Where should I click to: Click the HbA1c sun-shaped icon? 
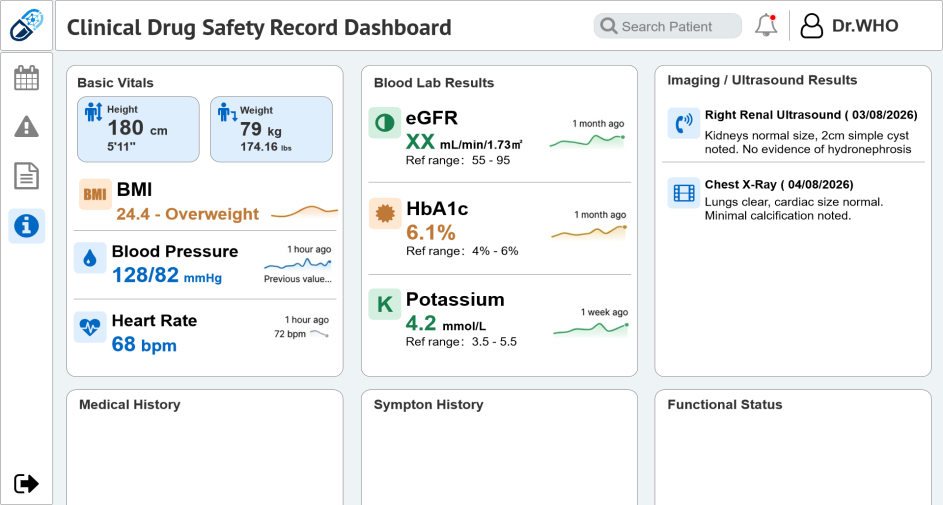pyautogui.click(x=385, y=213)
